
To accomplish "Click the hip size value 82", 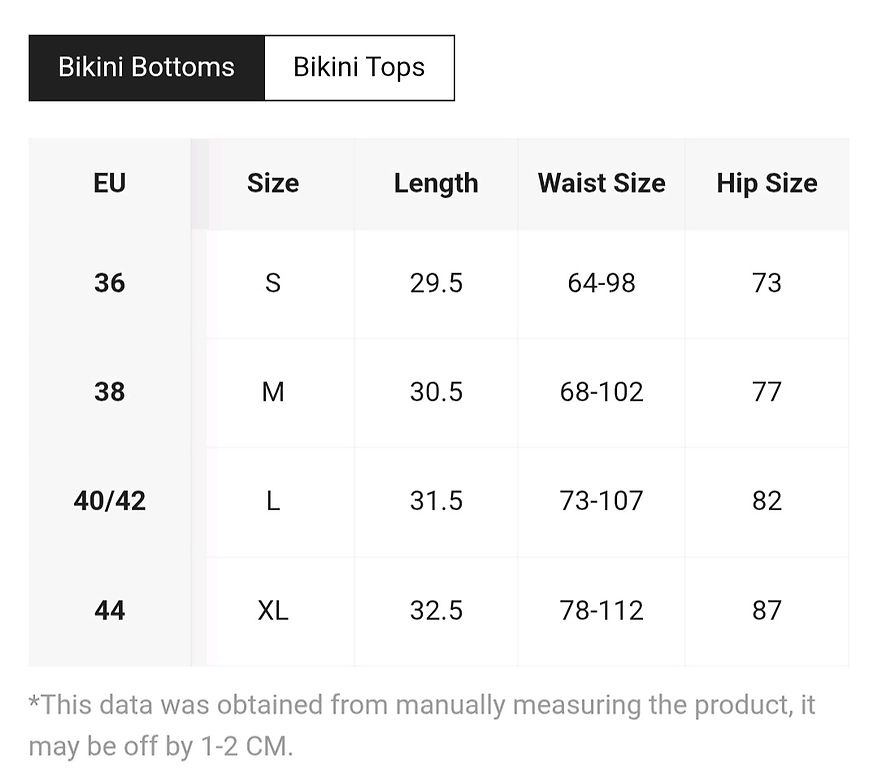I will pos(766,501).
